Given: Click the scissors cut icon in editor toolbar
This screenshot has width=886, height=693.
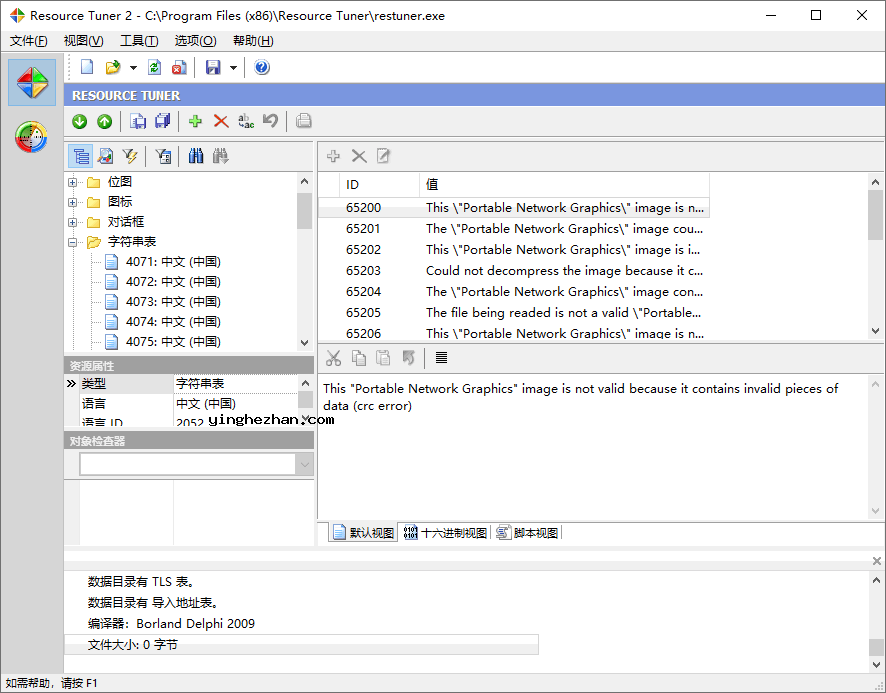Looking at the screenshot, I should tap(333, 358).
